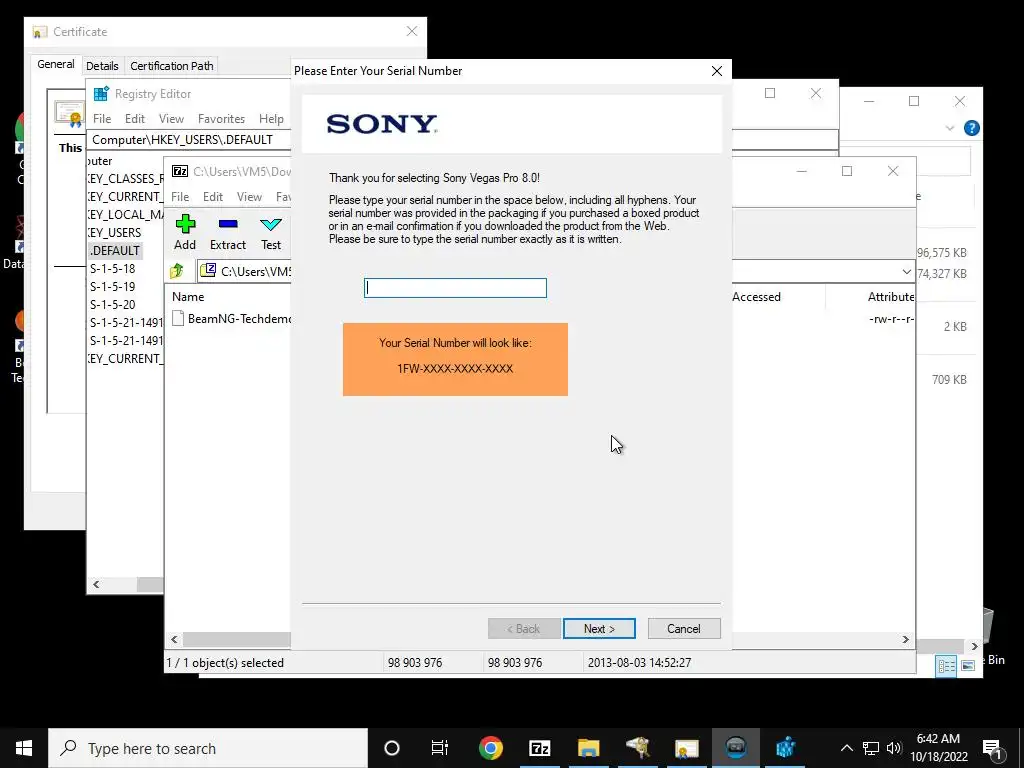Viewport: 1024px width, 768px height.
Task: Open the 7-Zip path dropdown arrow
Action: click(906, 271)
